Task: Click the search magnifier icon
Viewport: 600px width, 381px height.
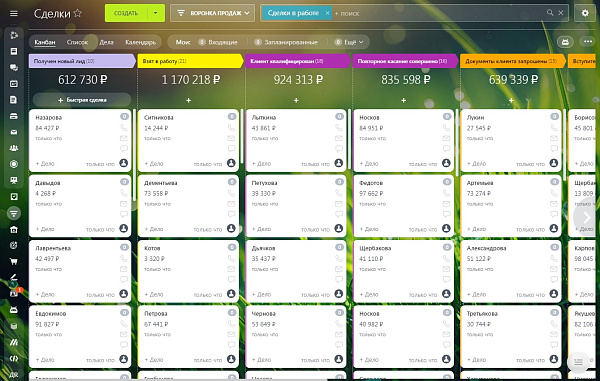Action: point(550,13)
